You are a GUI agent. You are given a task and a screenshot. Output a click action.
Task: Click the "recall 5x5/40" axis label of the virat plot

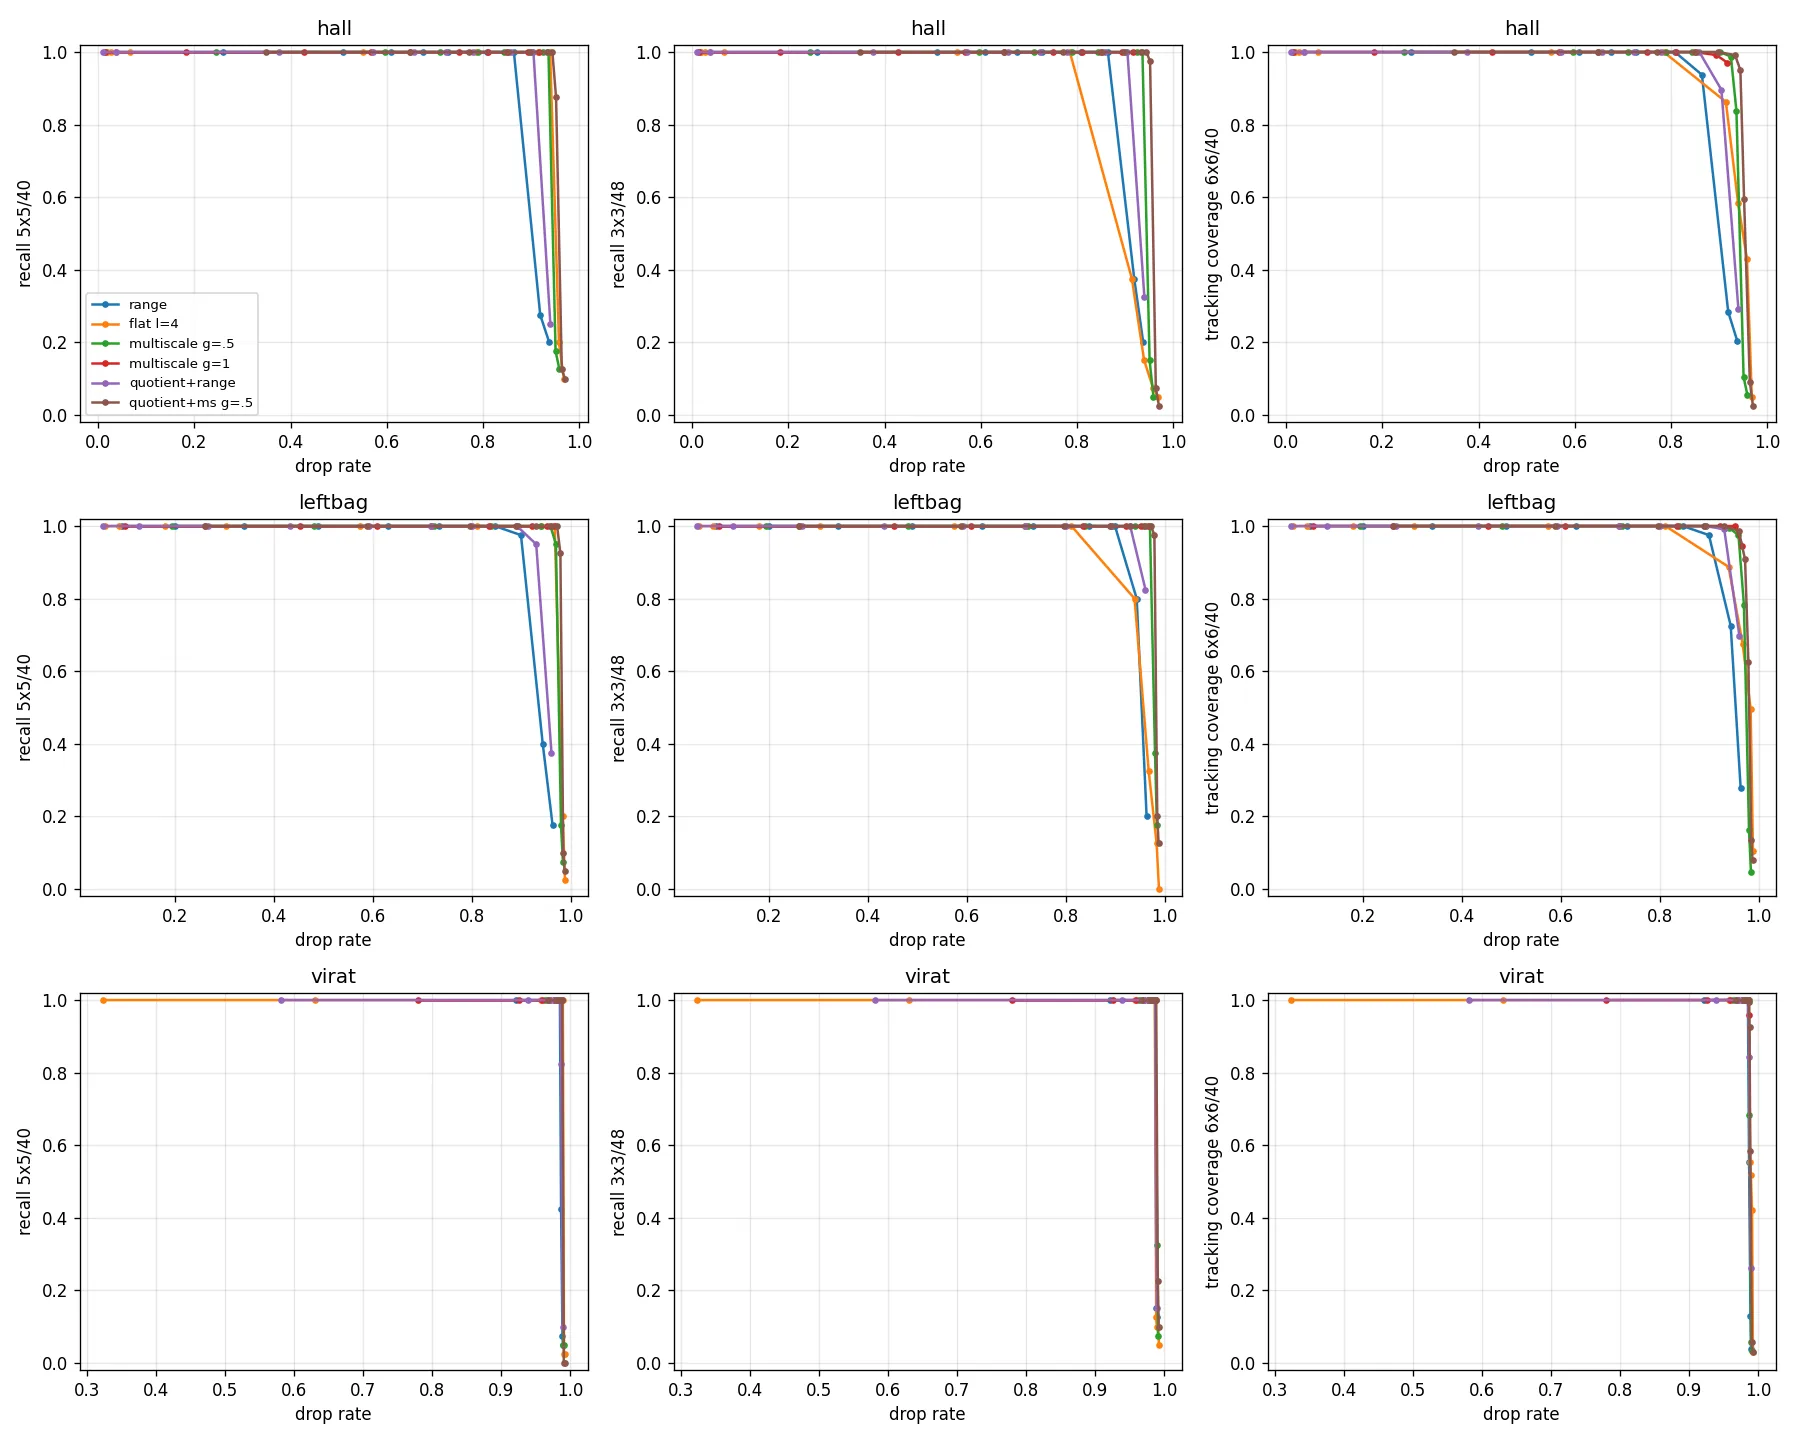point(25,1182)
